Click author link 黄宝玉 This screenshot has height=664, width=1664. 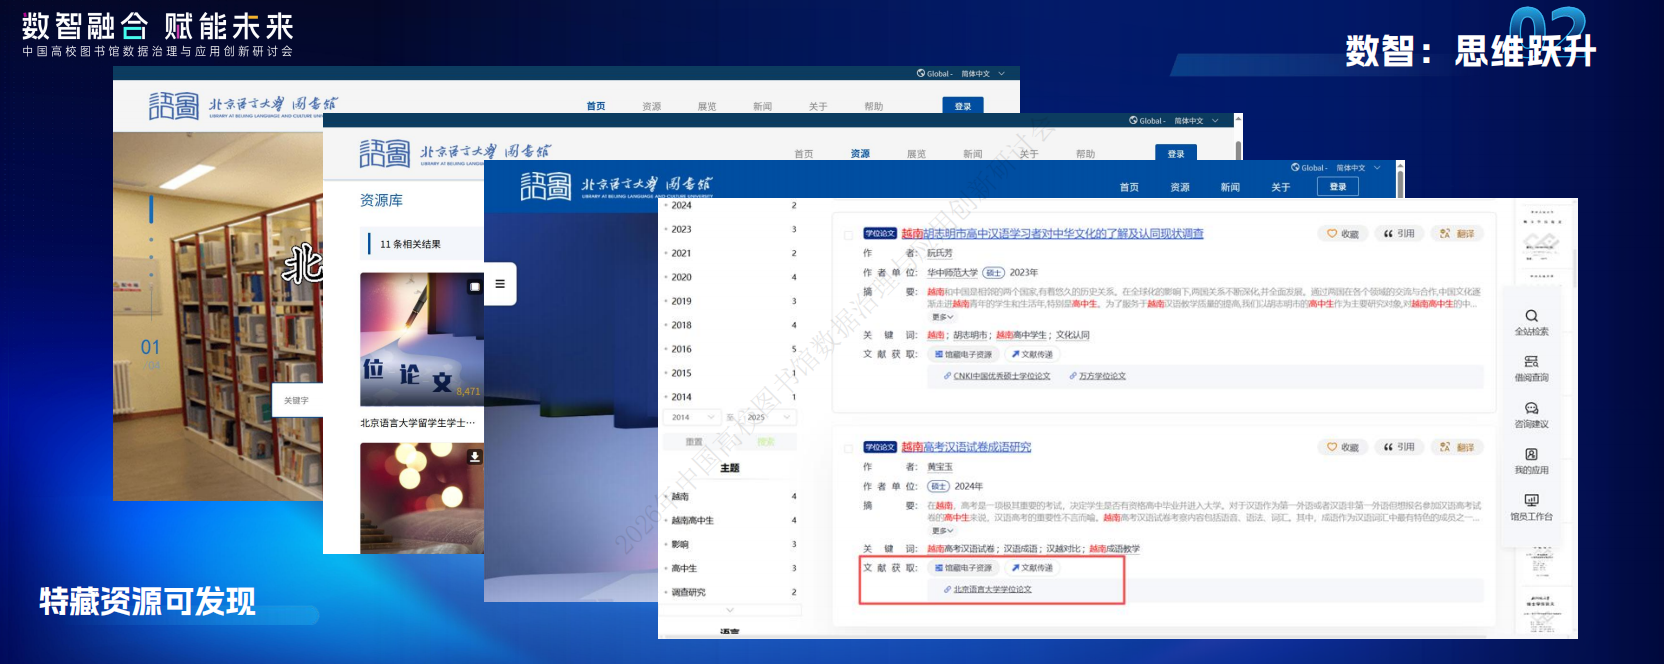(940, 467)
